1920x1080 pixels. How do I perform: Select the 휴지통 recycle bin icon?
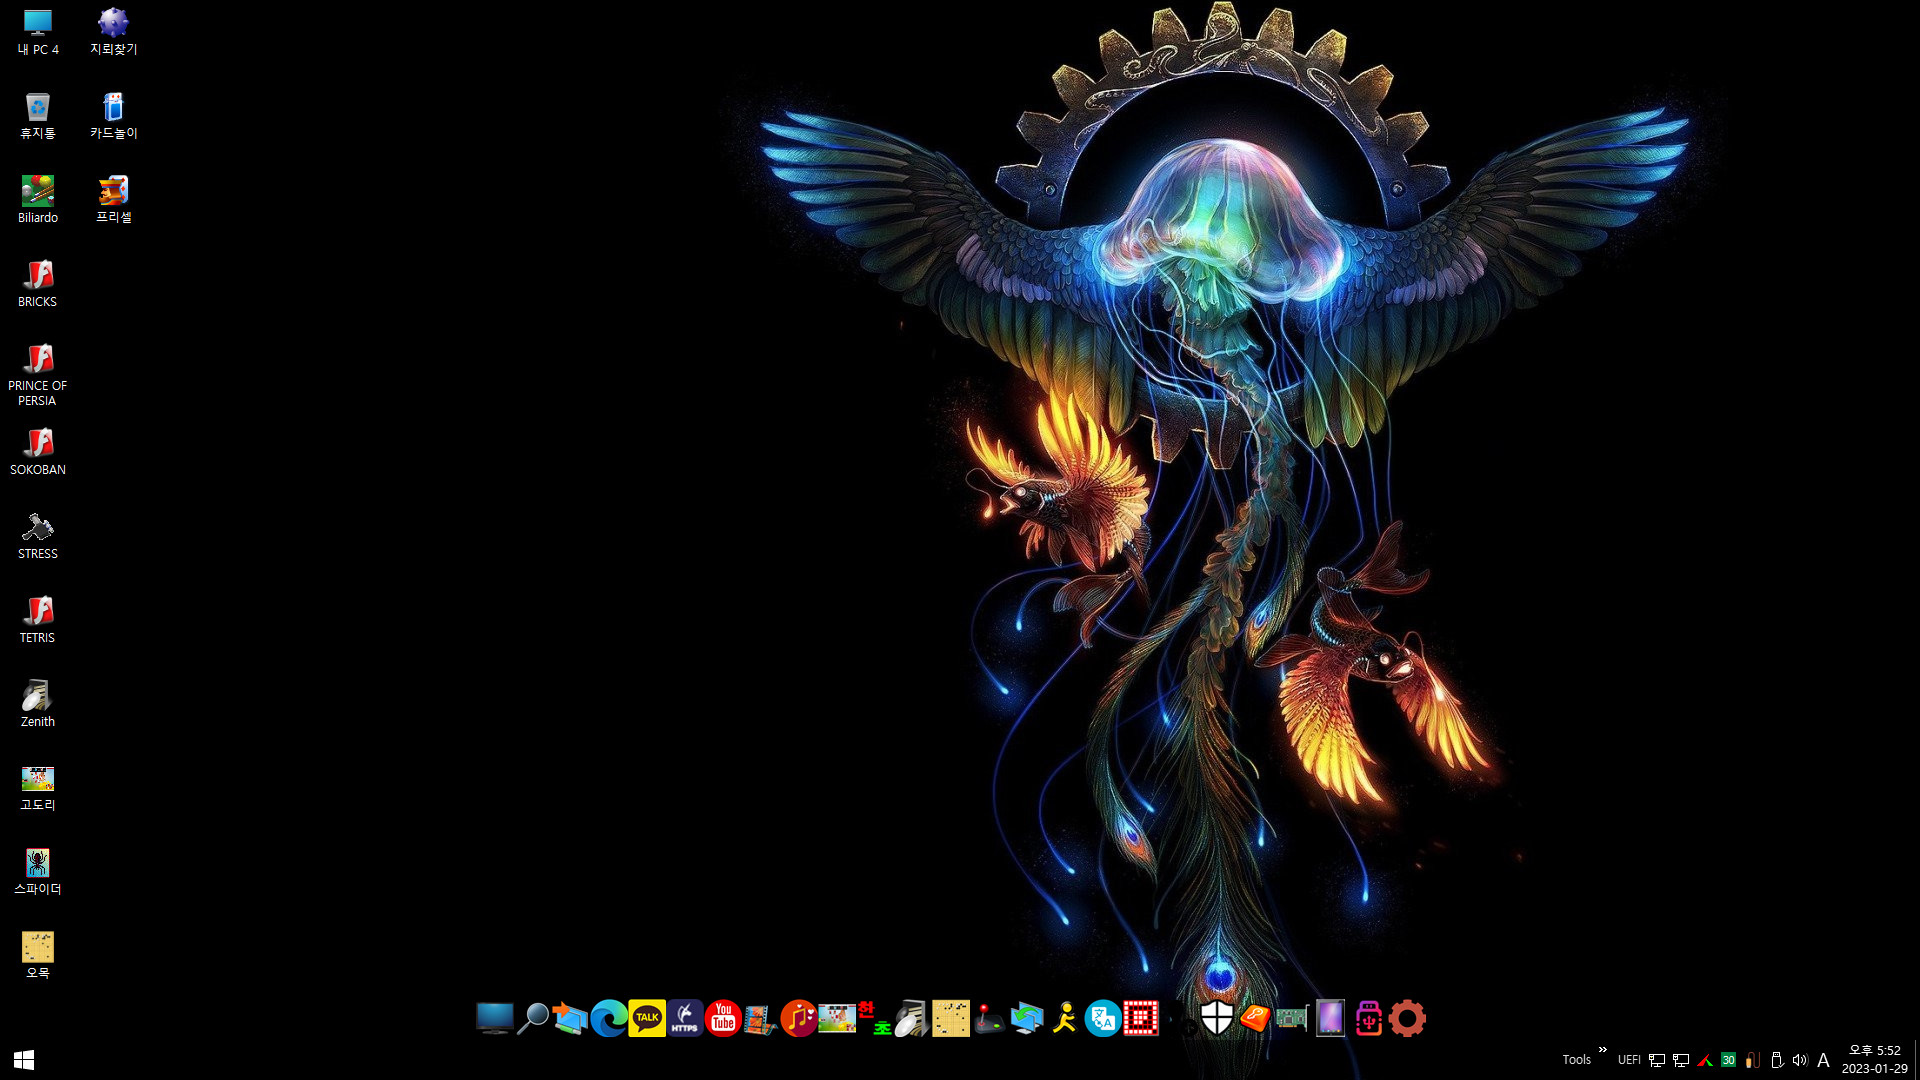point(38,115)
